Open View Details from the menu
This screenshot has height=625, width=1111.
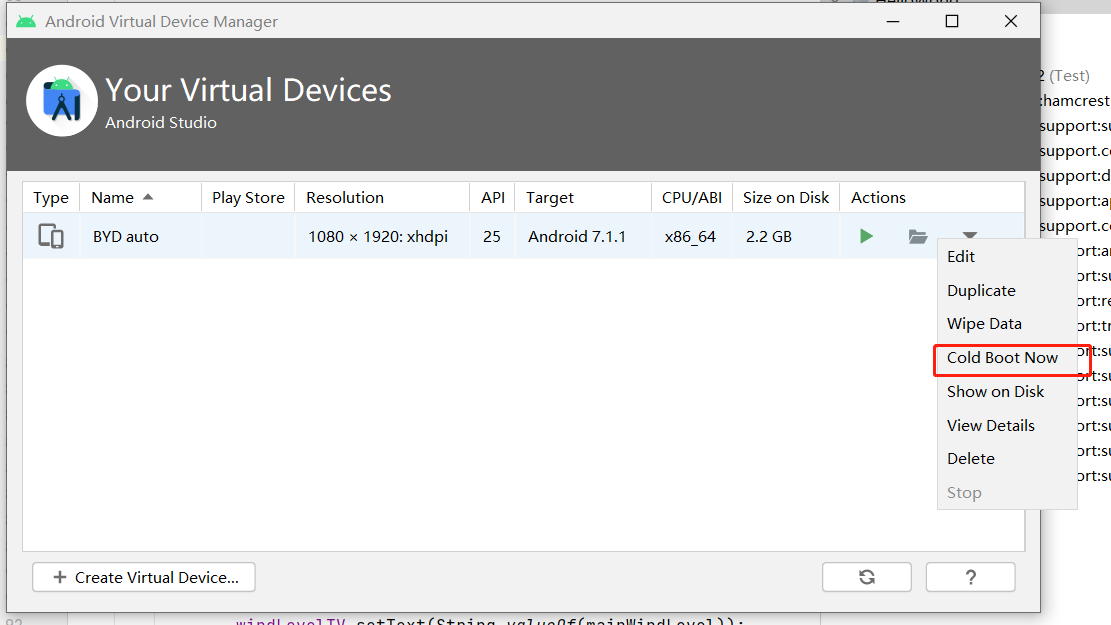[x=1007, y=426]
